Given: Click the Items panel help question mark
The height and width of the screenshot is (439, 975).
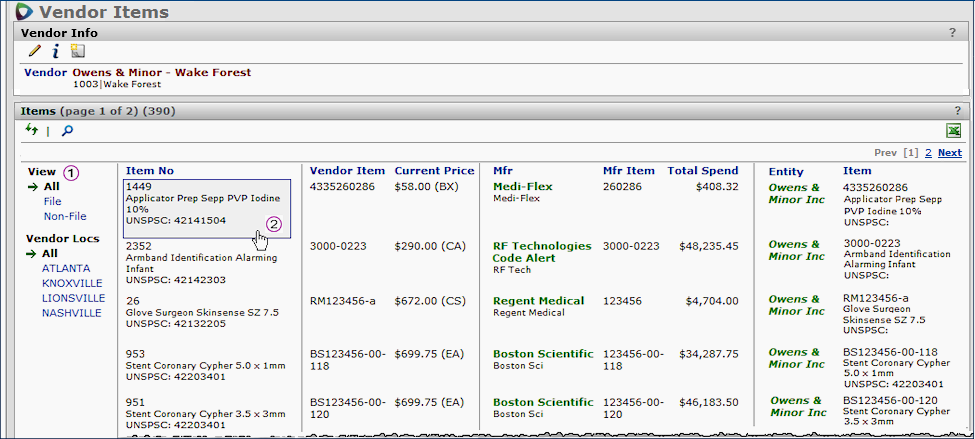Looking at the screenshot, I should tap(957, 111).
